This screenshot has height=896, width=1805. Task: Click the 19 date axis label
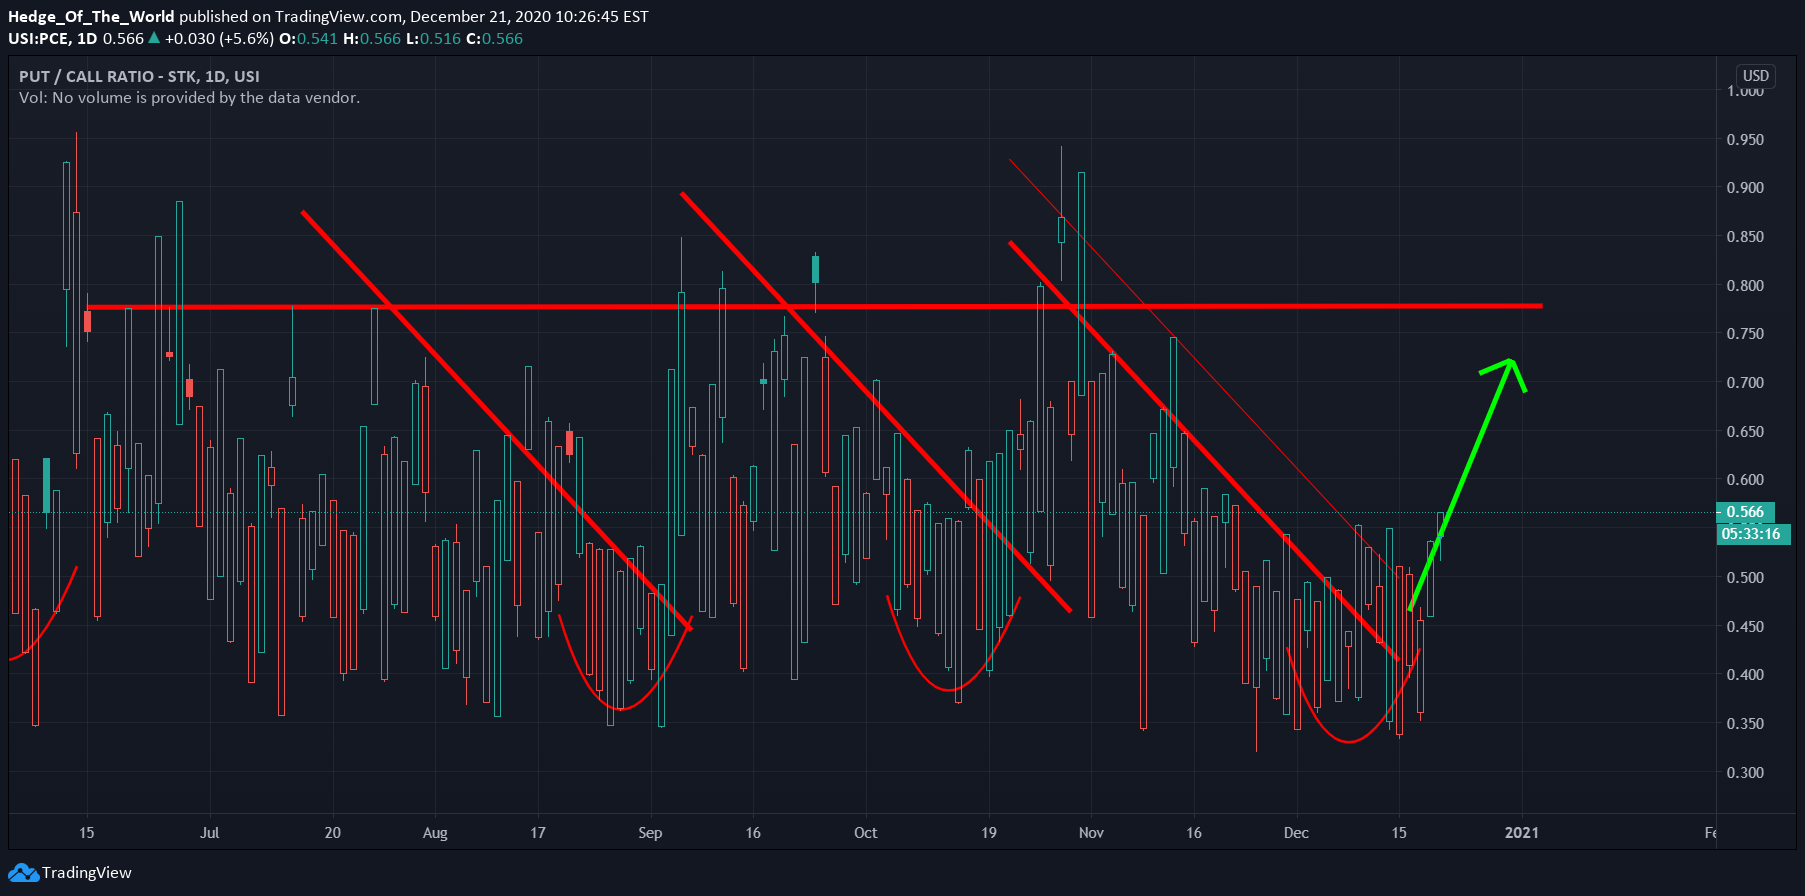pos(988,833)
